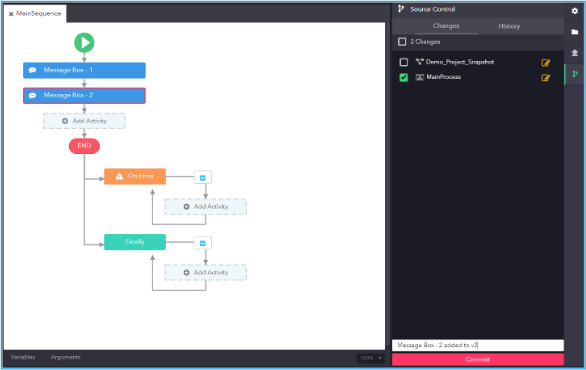Screen dimensions: 586x370
Task: Click the warning icon on On Error block
Action: [x=119, y=176]
